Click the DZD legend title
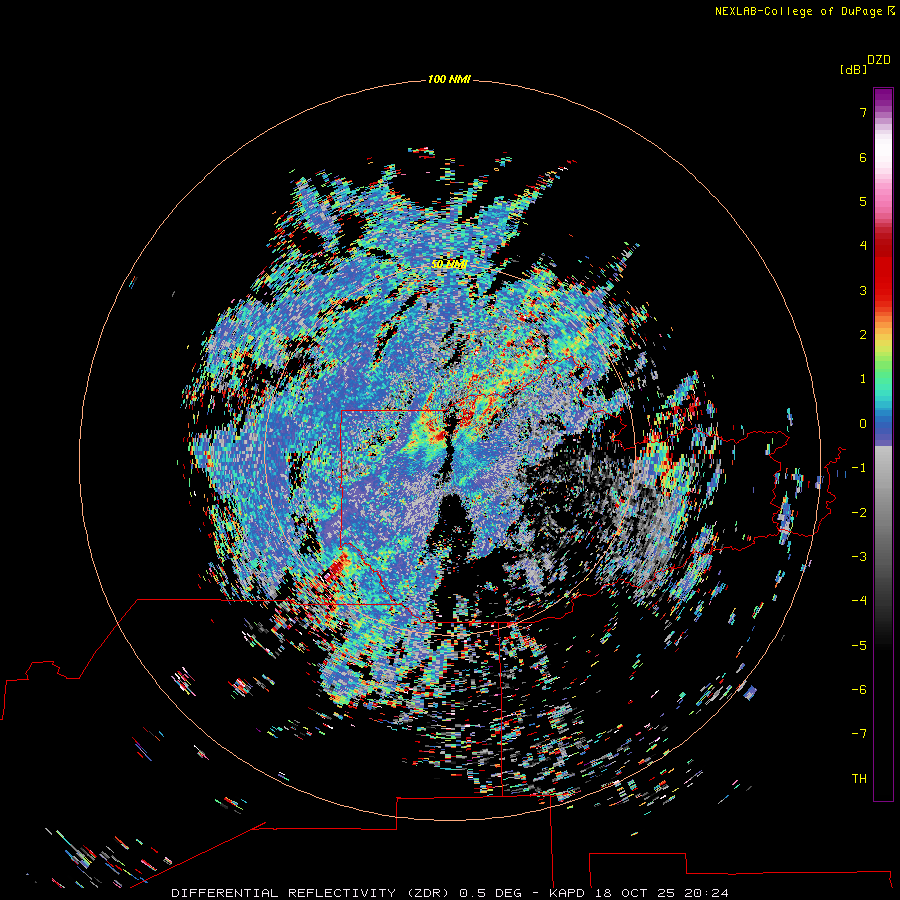 coord(879,60)
